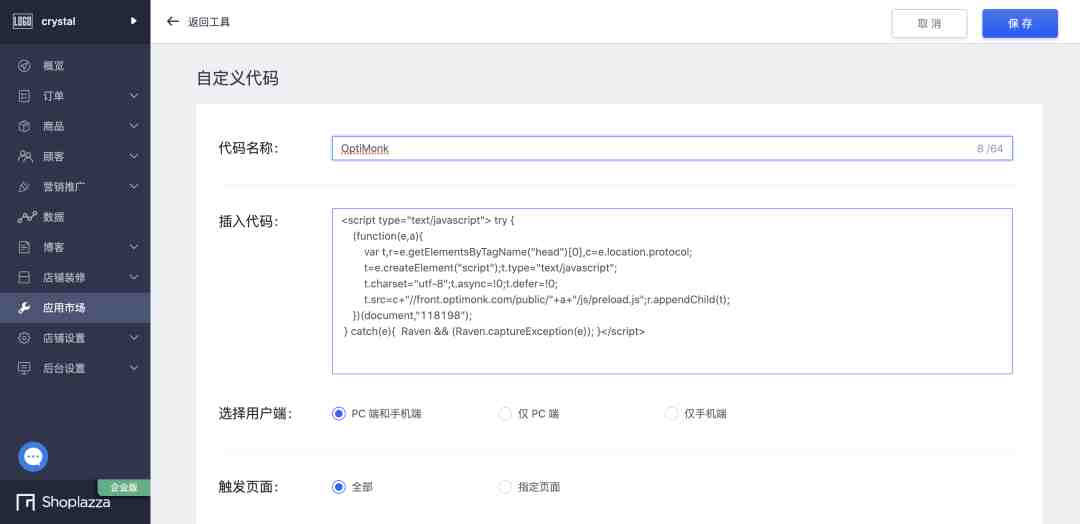
Task: Open the crystal store switcher arrow
Action: point(134,21)
